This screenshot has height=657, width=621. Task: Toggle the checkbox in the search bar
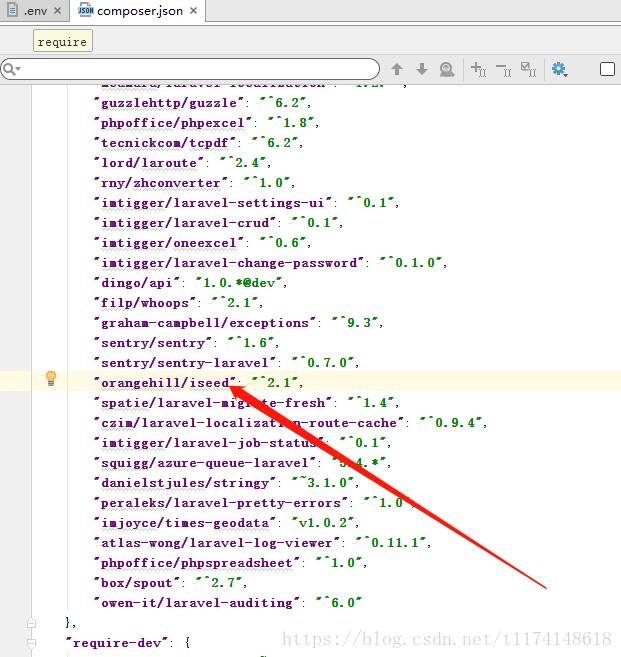[607, 69]
